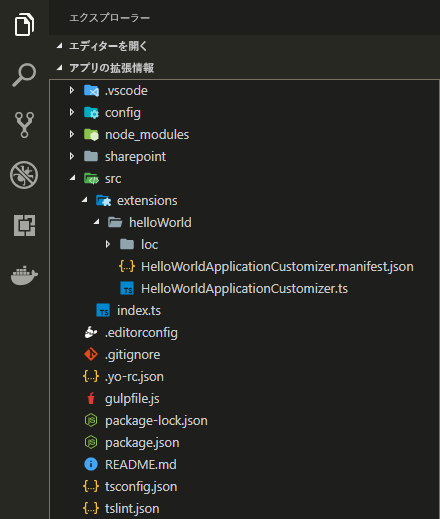The width and height of the screenshot is (440, 519).
Task: Expand the node_modules folder arrow
Action: click(x=72, y=134)
